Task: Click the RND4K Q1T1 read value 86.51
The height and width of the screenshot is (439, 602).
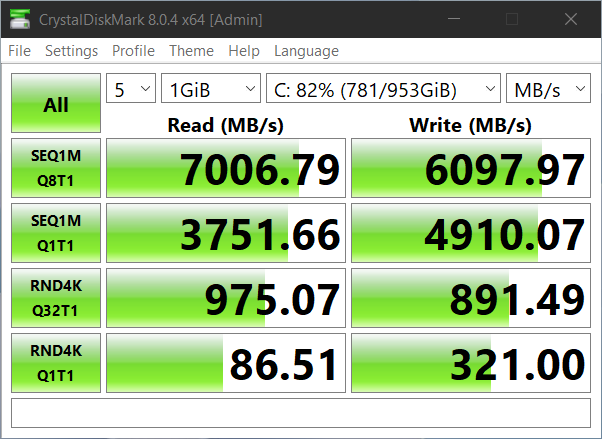Action: pos(226,363)
